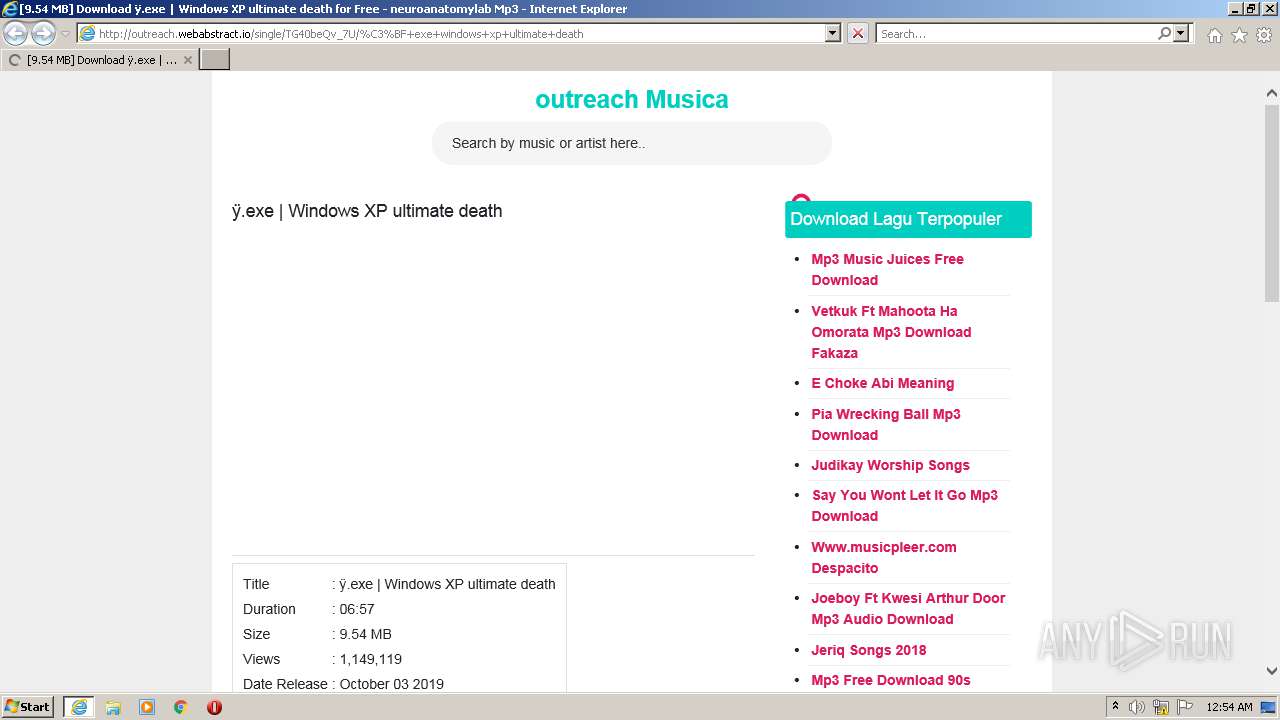1280x720 pixels.
Task: Click the volume speaker tray icon
Action: 1137,707
